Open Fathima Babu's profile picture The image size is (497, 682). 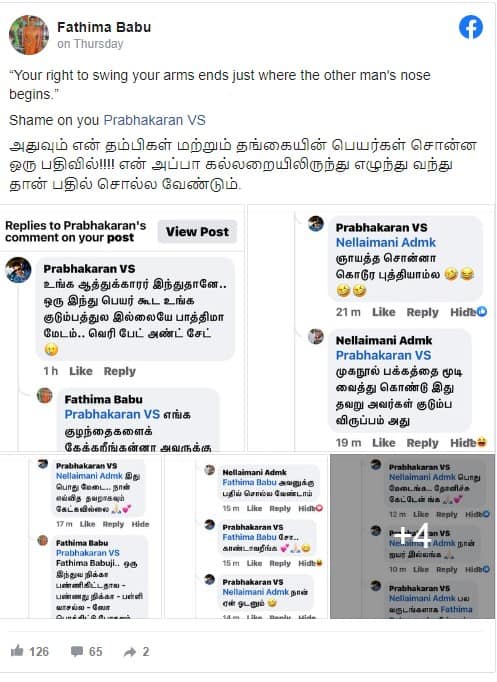coord(29,35)
